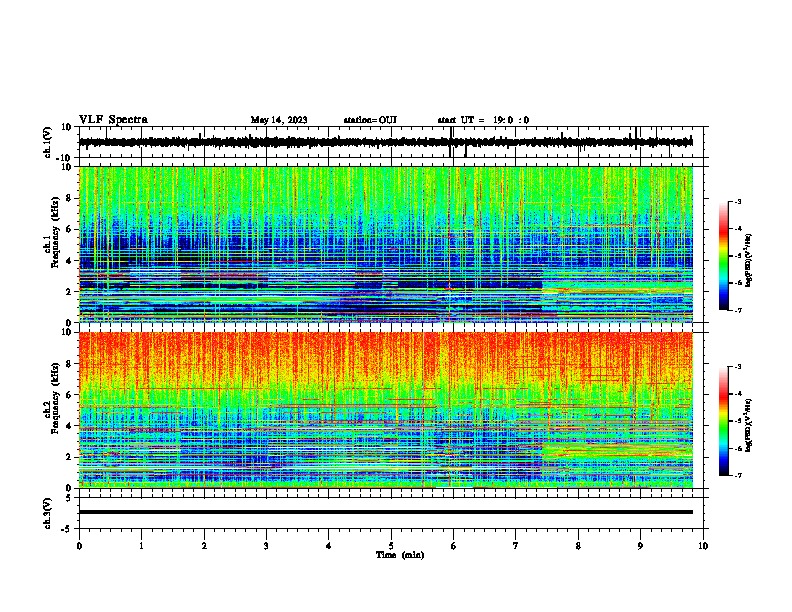Click the "2" kHz tick on ch.2 frequency axis
The height and width of the screenshot is (612, 792).
pos(70,457)
